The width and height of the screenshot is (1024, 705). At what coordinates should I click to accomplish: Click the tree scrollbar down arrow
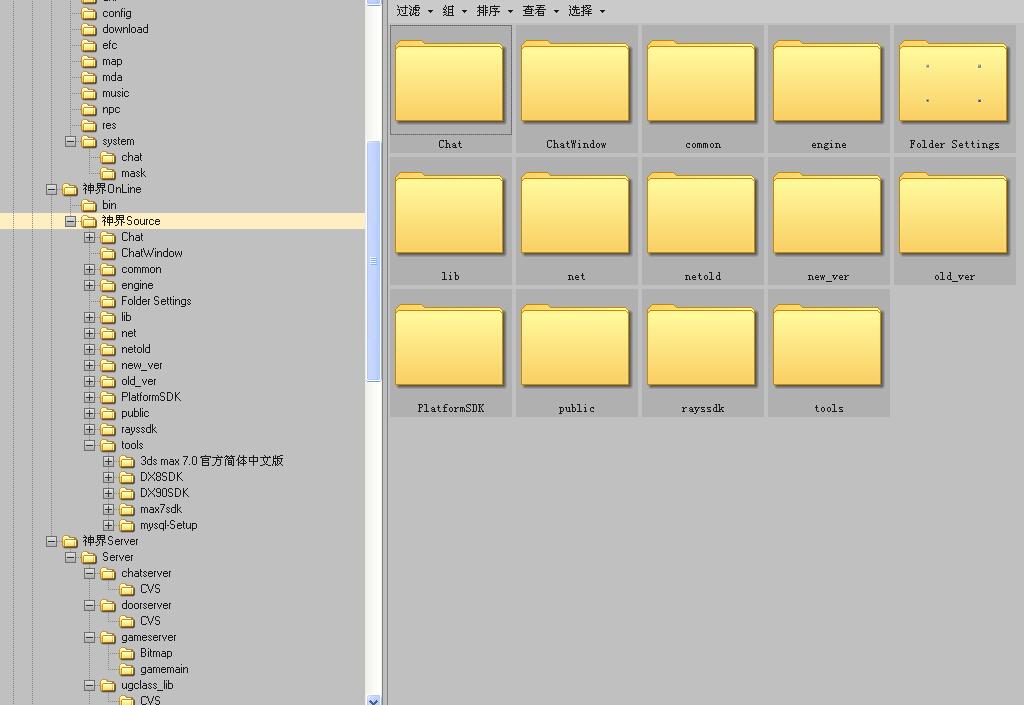pyautogui.click(x=374, y=700)
